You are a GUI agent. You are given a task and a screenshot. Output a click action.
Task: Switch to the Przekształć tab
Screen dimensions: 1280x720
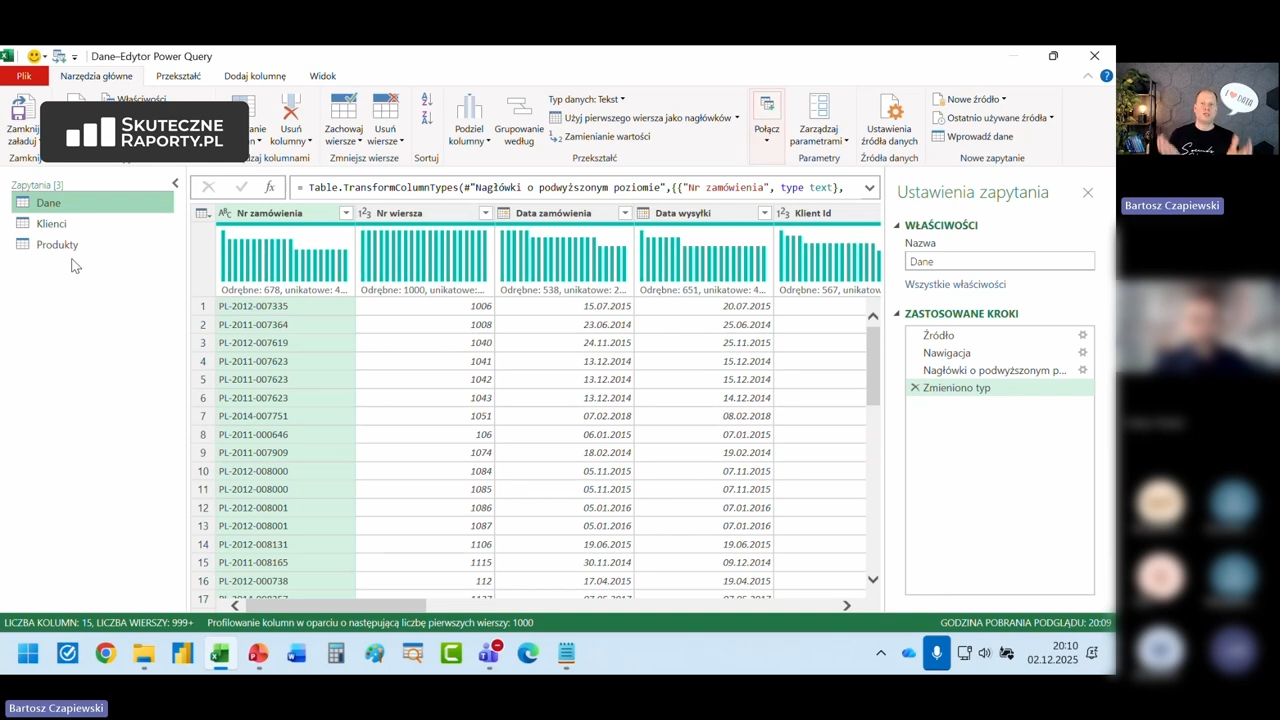pyautogui.click(x=178, y=76)
